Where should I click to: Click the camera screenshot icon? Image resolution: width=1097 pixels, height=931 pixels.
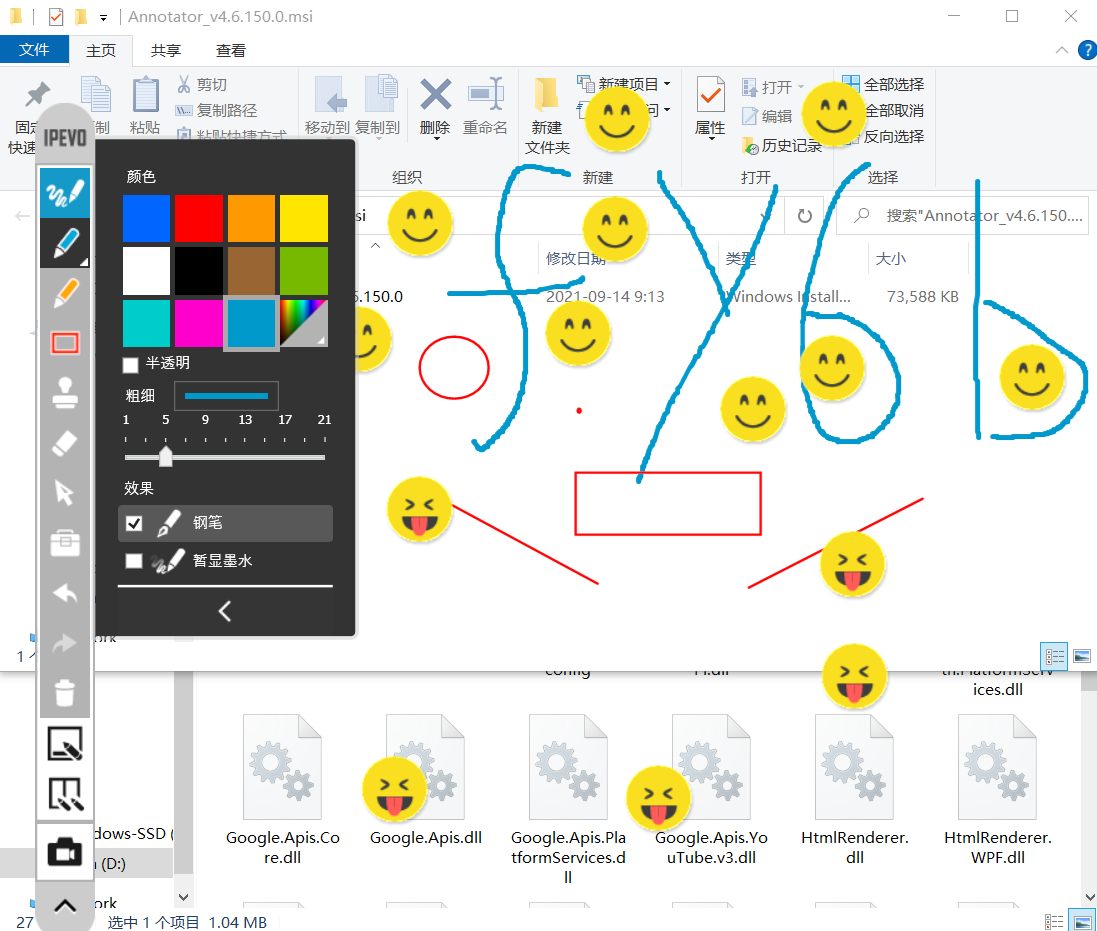click(65, 853)
